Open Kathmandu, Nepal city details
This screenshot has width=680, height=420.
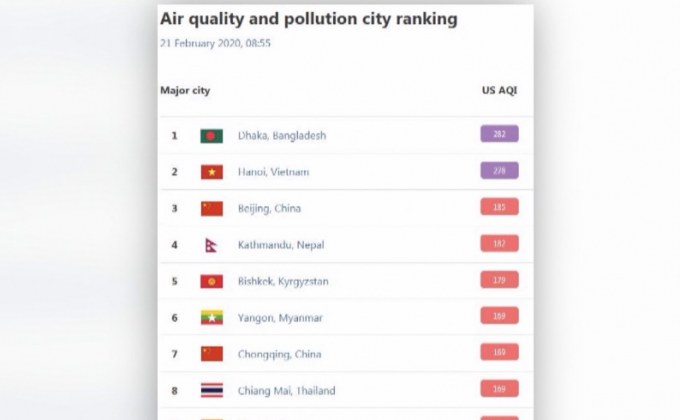pos(281,245)
